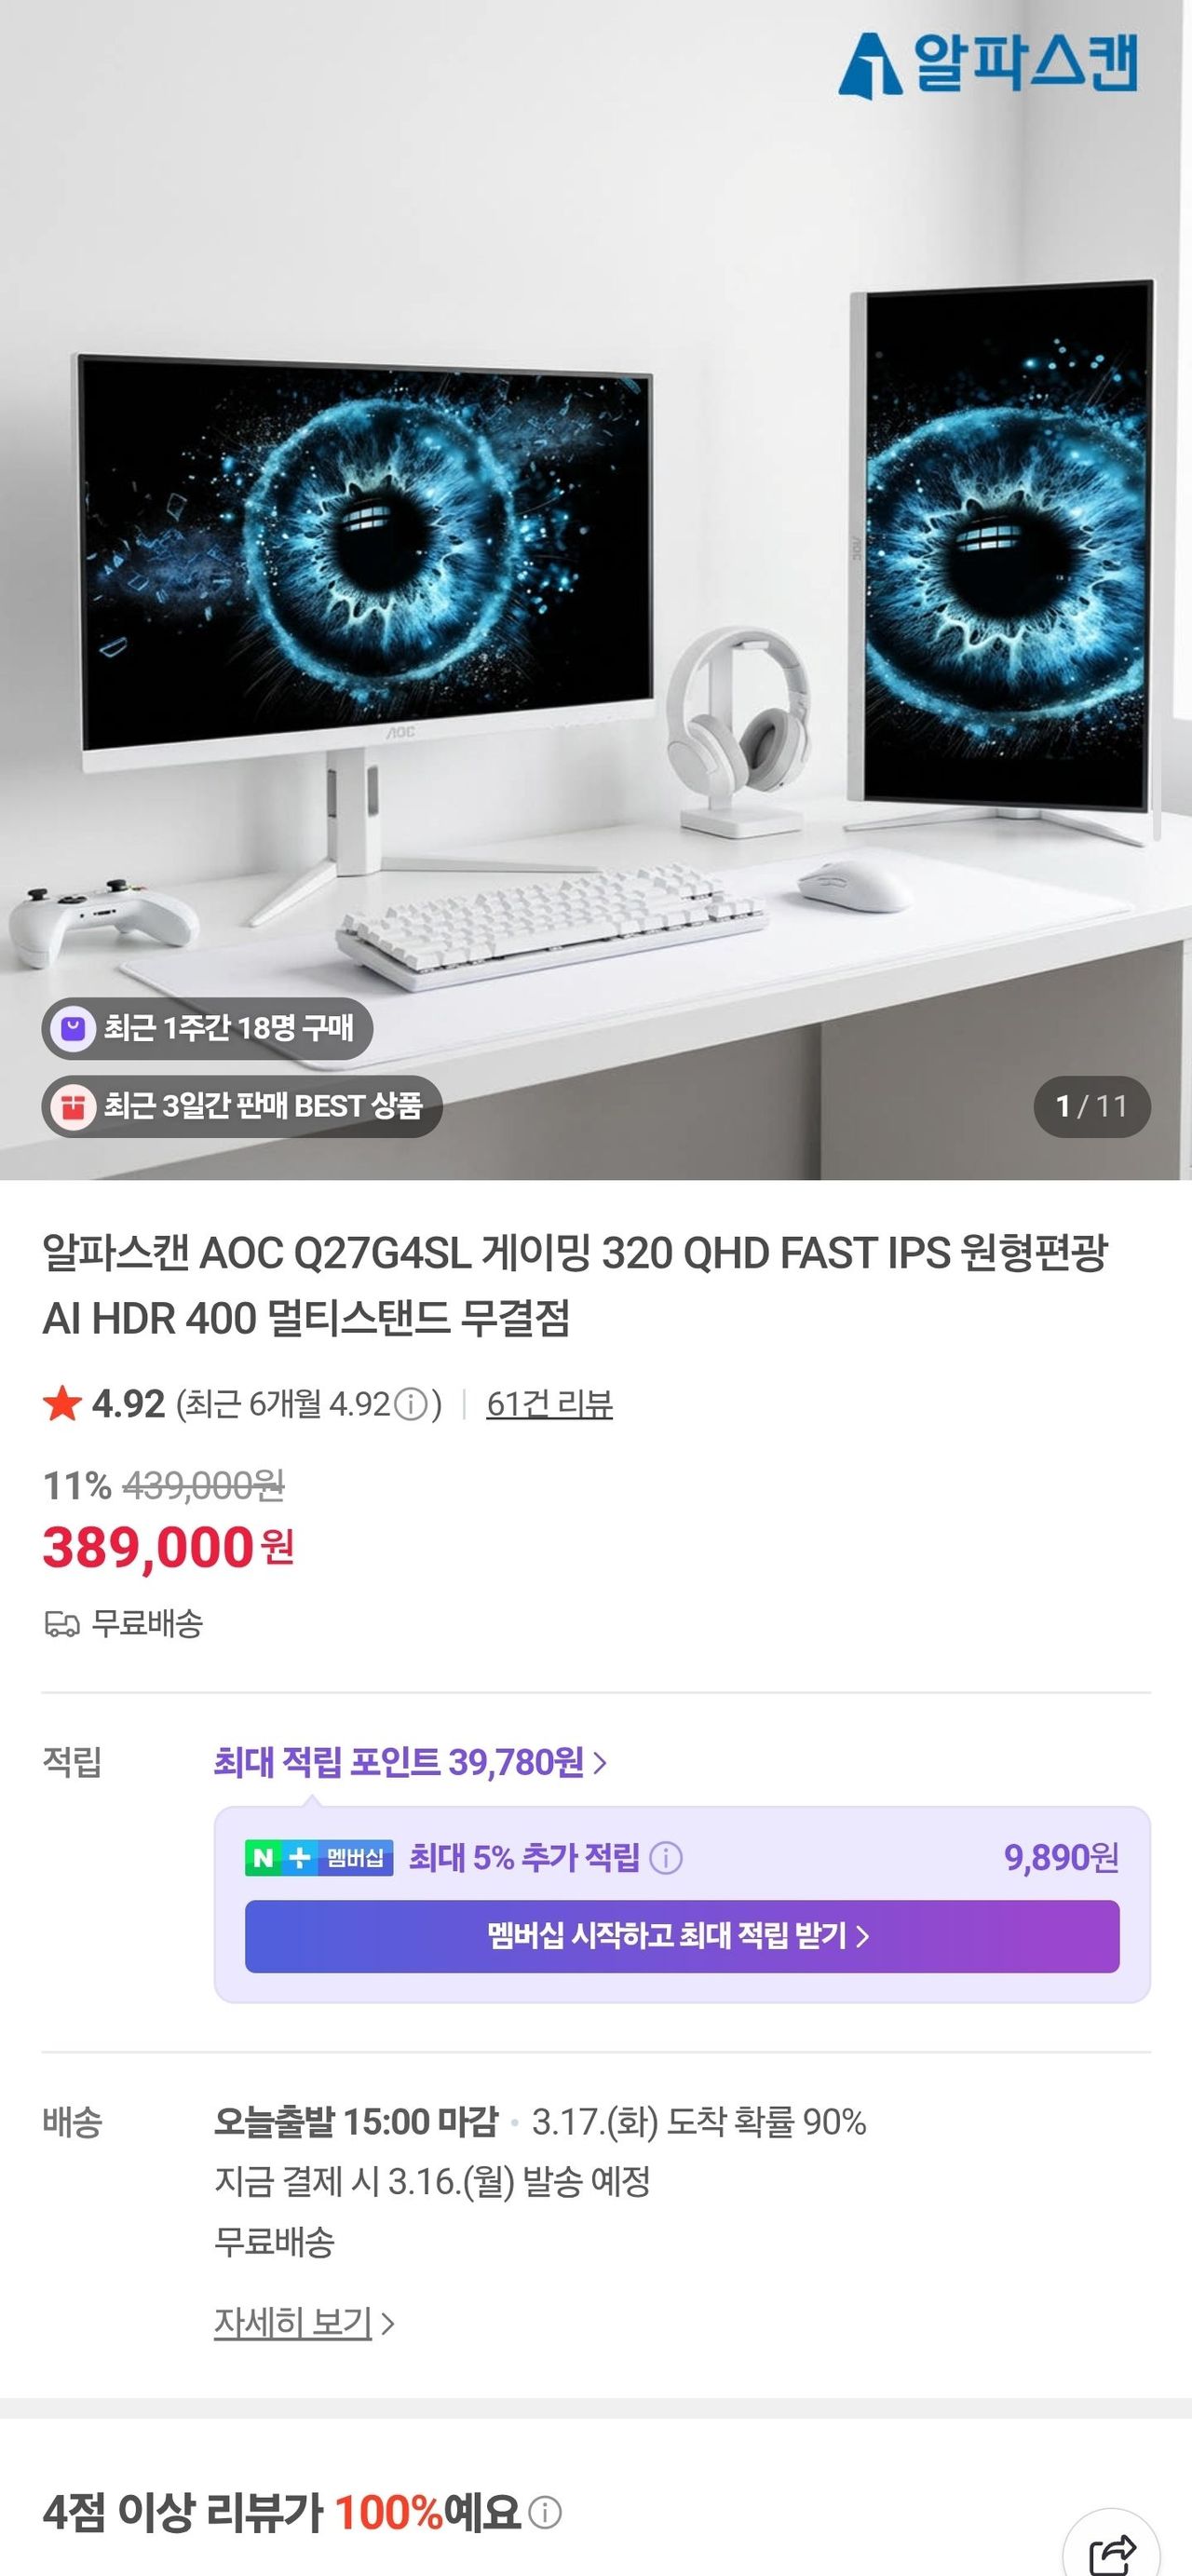The width and height of the screenshot is (1192, 2576).
Task: Click the info icon beside 6-month rating
Action: click(410, 1405)
